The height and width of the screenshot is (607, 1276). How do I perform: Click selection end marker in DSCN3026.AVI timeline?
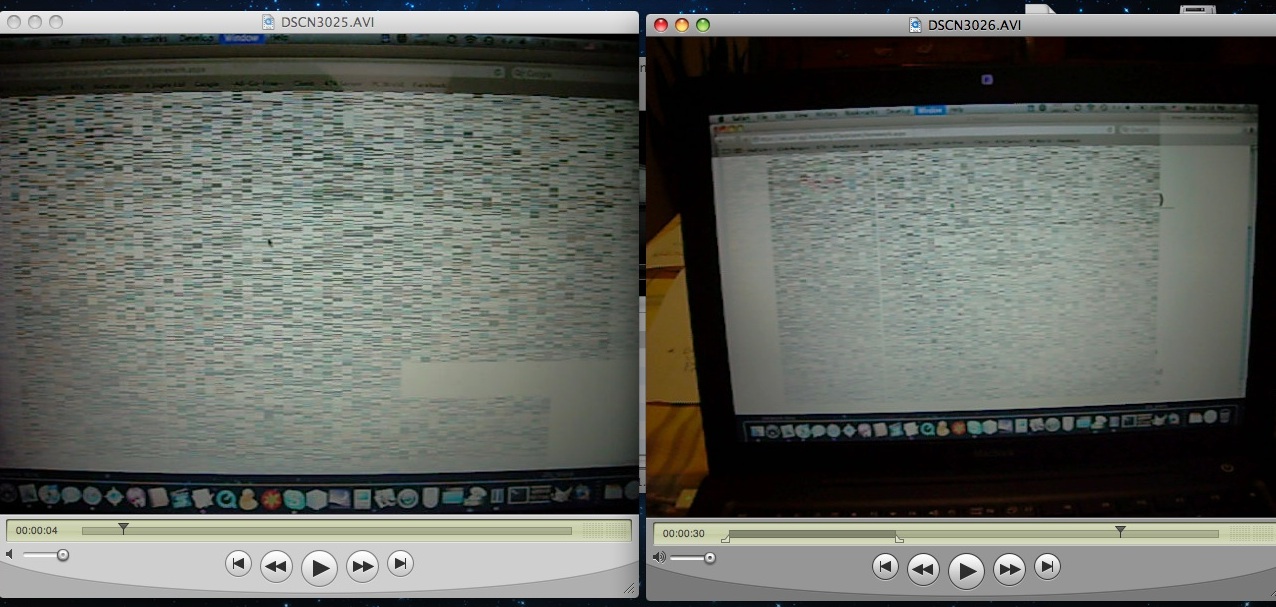coord(898,539)
